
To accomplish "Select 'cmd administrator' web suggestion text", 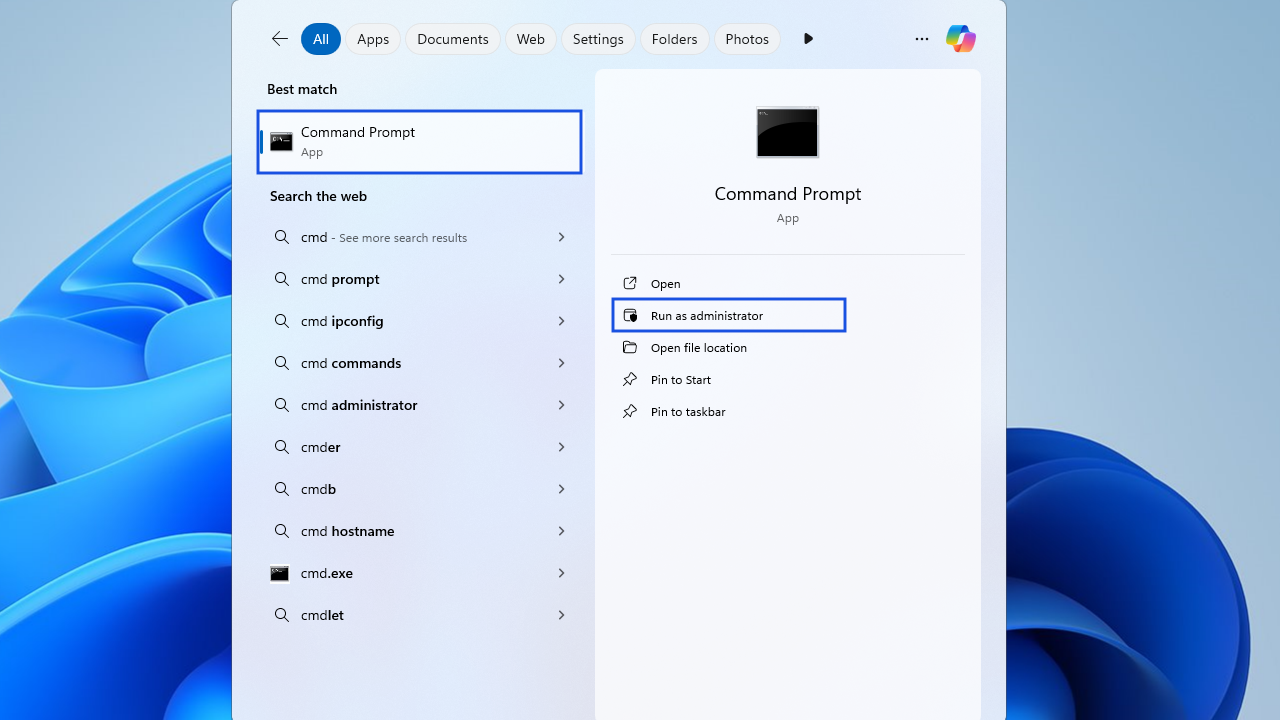I will point(359,405).
